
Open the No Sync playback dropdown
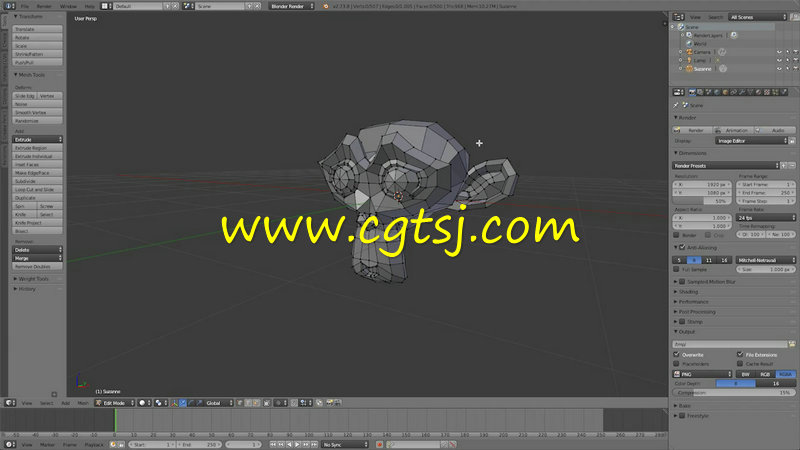(345, 445)
